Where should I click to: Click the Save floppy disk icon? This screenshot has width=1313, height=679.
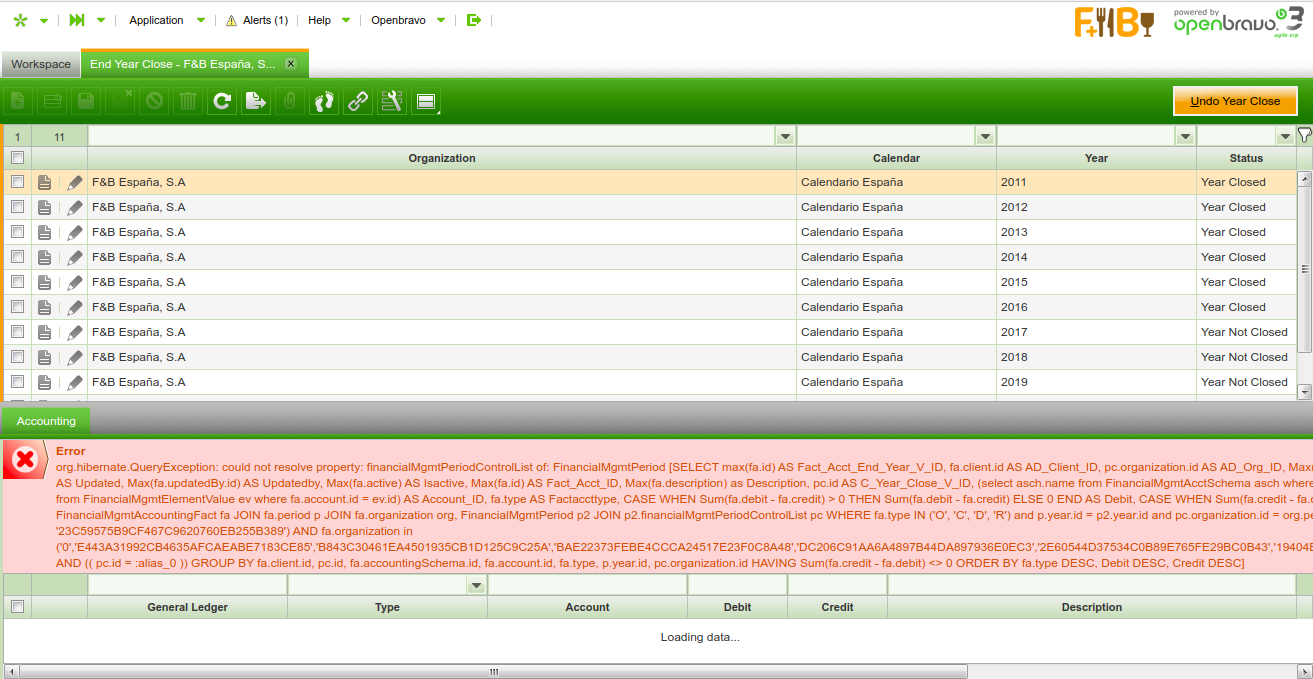pyautogui.click(x=86, y=101)
